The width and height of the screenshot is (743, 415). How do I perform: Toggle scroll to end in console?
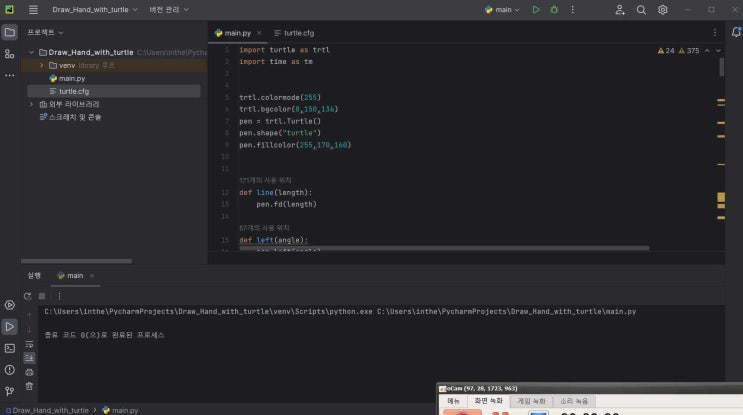pyautogui.click(x=29, y=358)
